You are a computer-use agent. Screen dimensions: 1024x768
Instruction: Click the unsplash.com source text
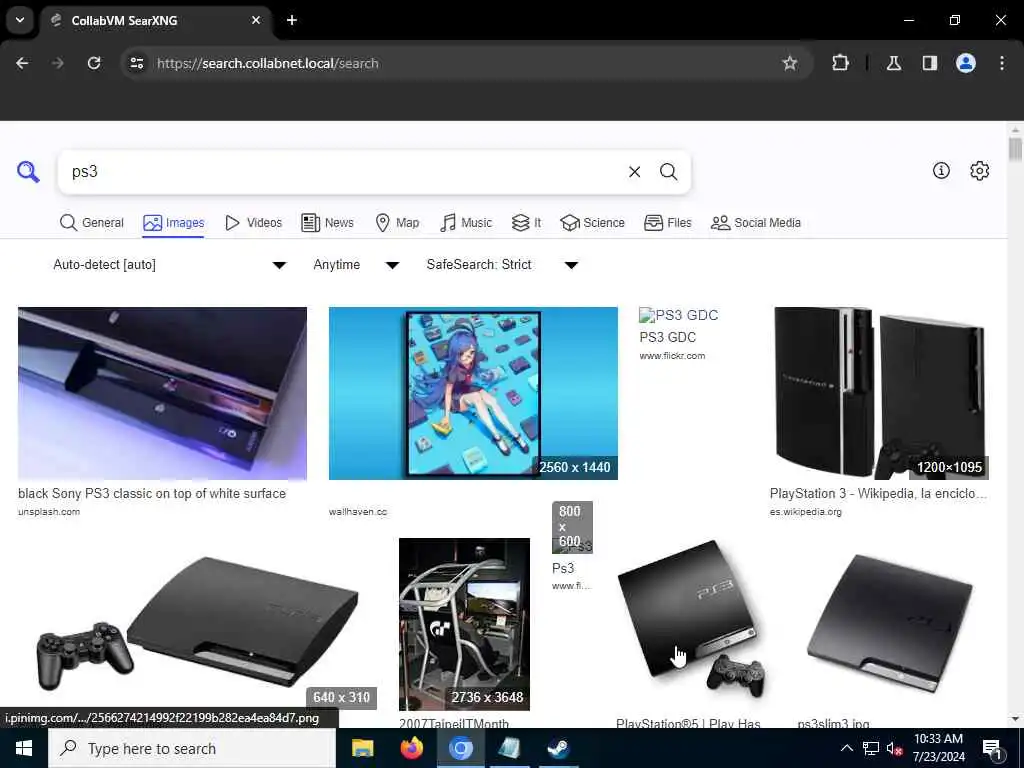[x=49, y=511]
